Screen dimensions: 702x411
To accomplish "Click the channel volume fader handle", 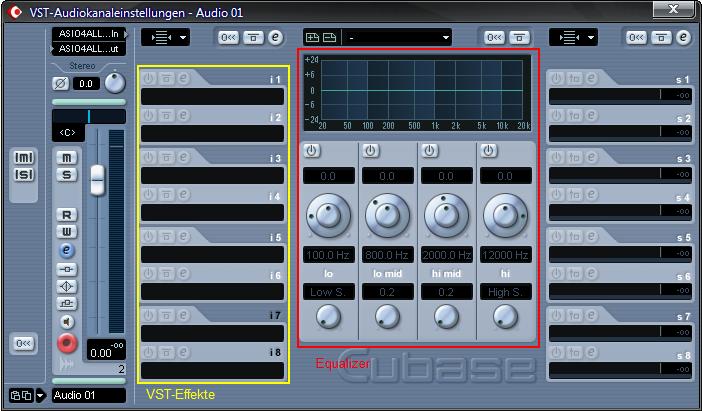I will click(x=97, y=178).
